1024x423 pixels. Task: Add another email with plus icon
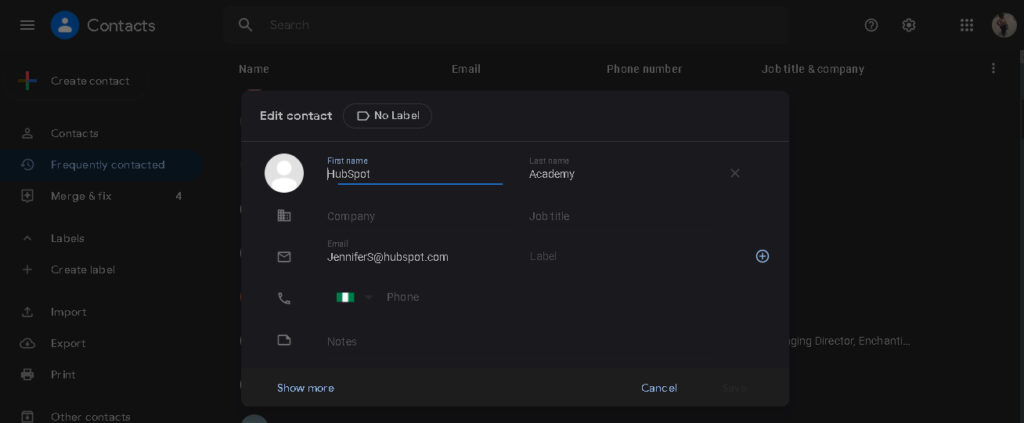[762, 257]
